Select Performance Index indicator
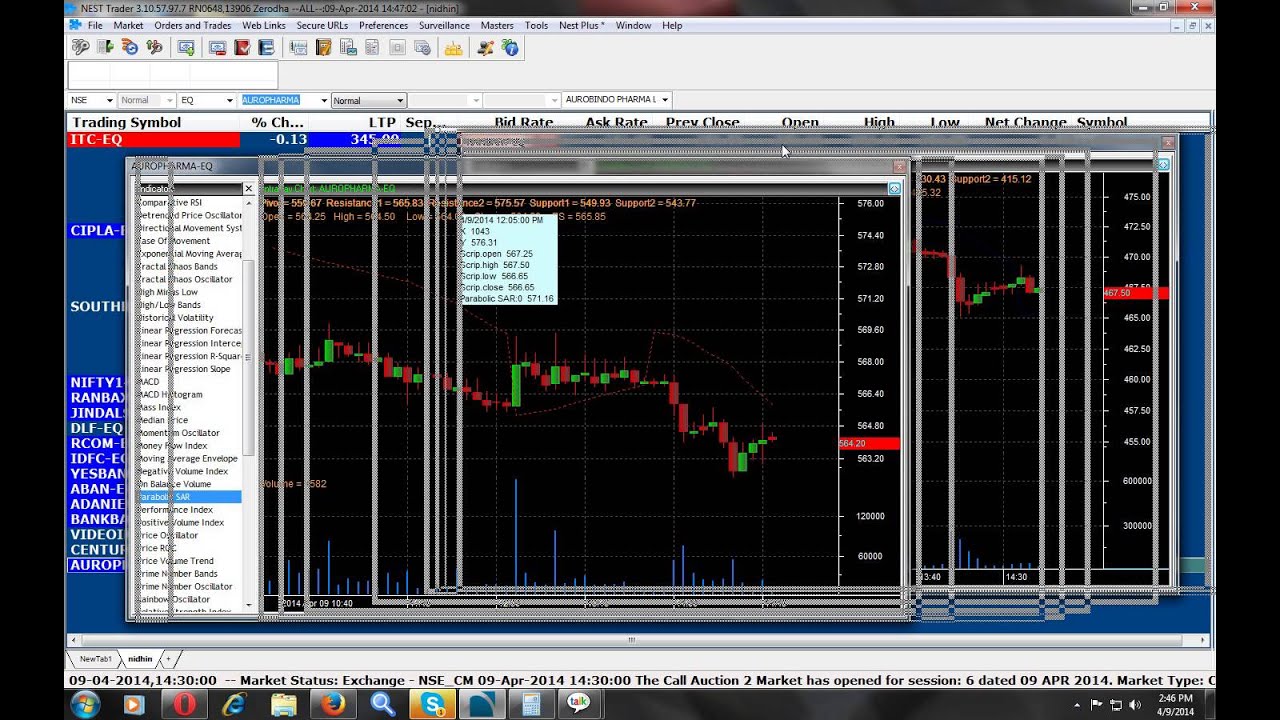The width and height of the screenshot is (1280, 720). tap(188, 510)
